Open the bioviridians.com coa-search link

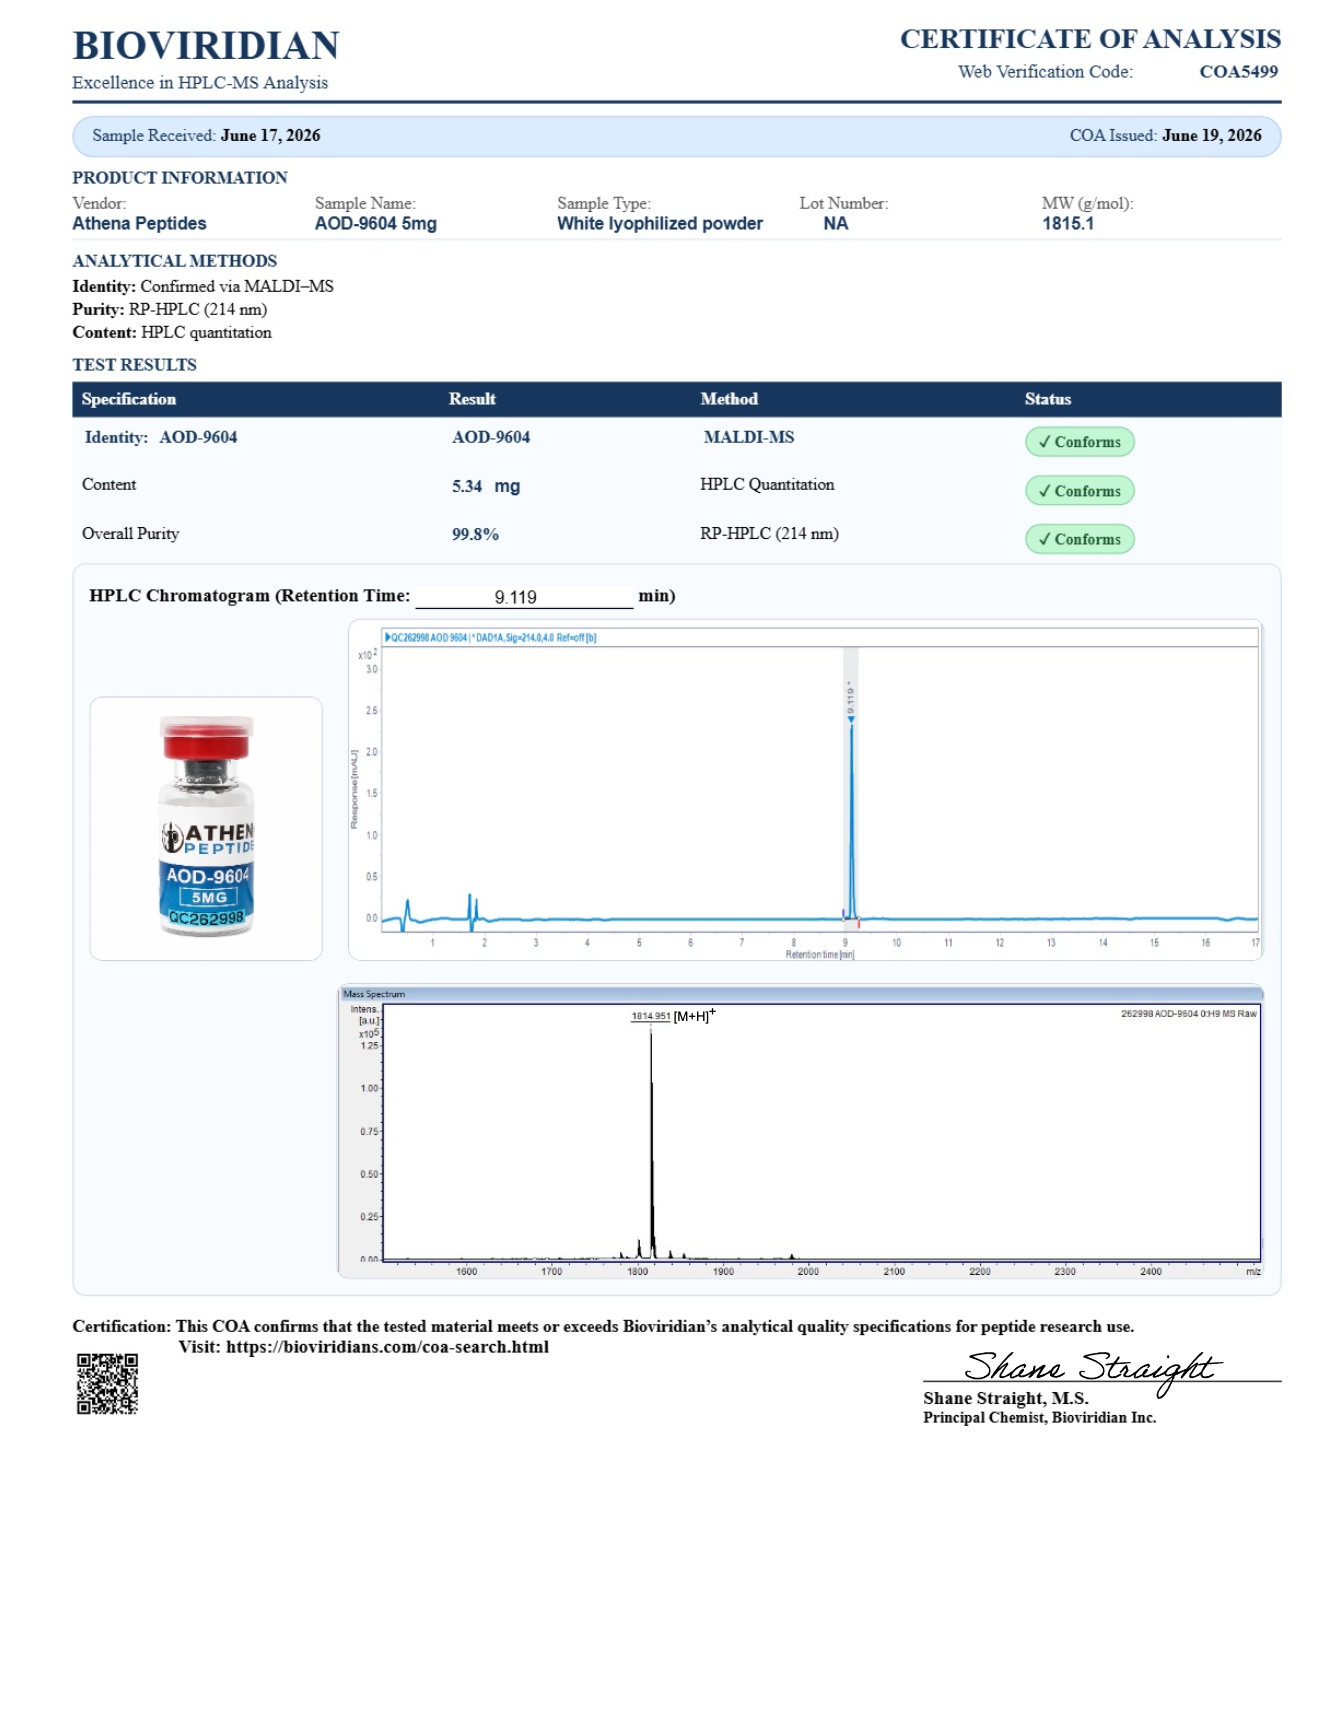(387, 1347)
